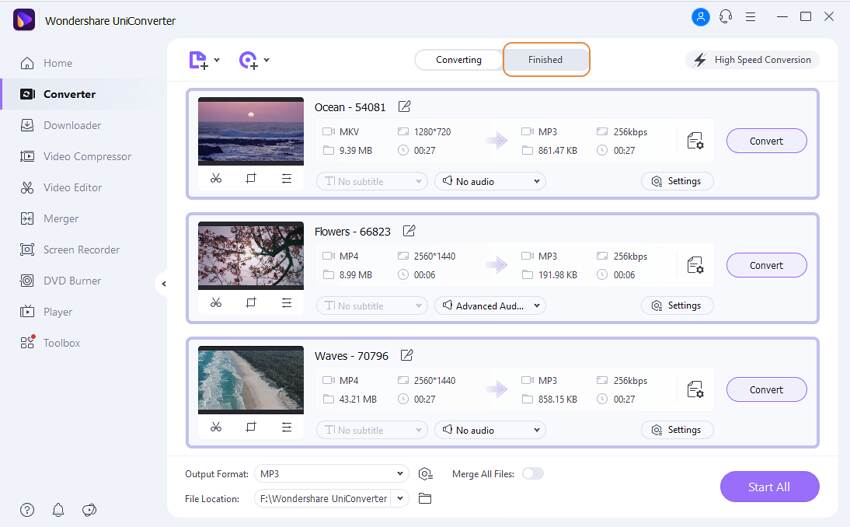The width and height of the screenshot is (850, 527).
Task: Expand Advanced Audio dropdown for Flowers
Action: (x=489, y=306)
